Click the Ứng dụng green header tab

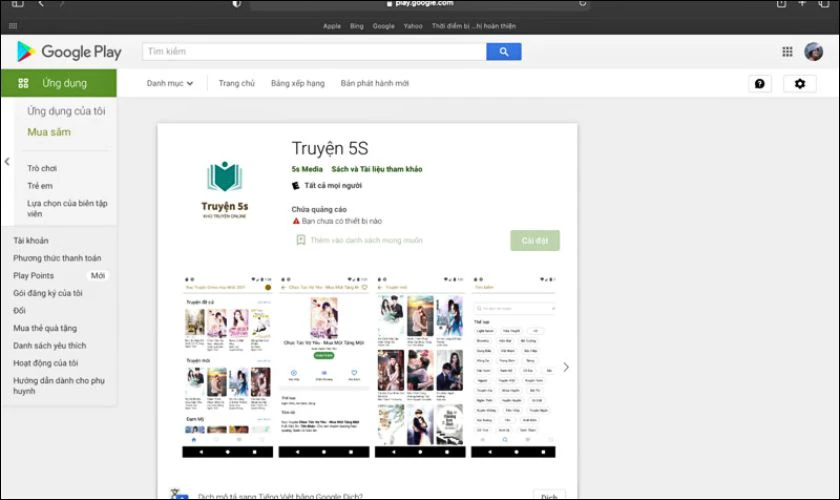point(58,83)
